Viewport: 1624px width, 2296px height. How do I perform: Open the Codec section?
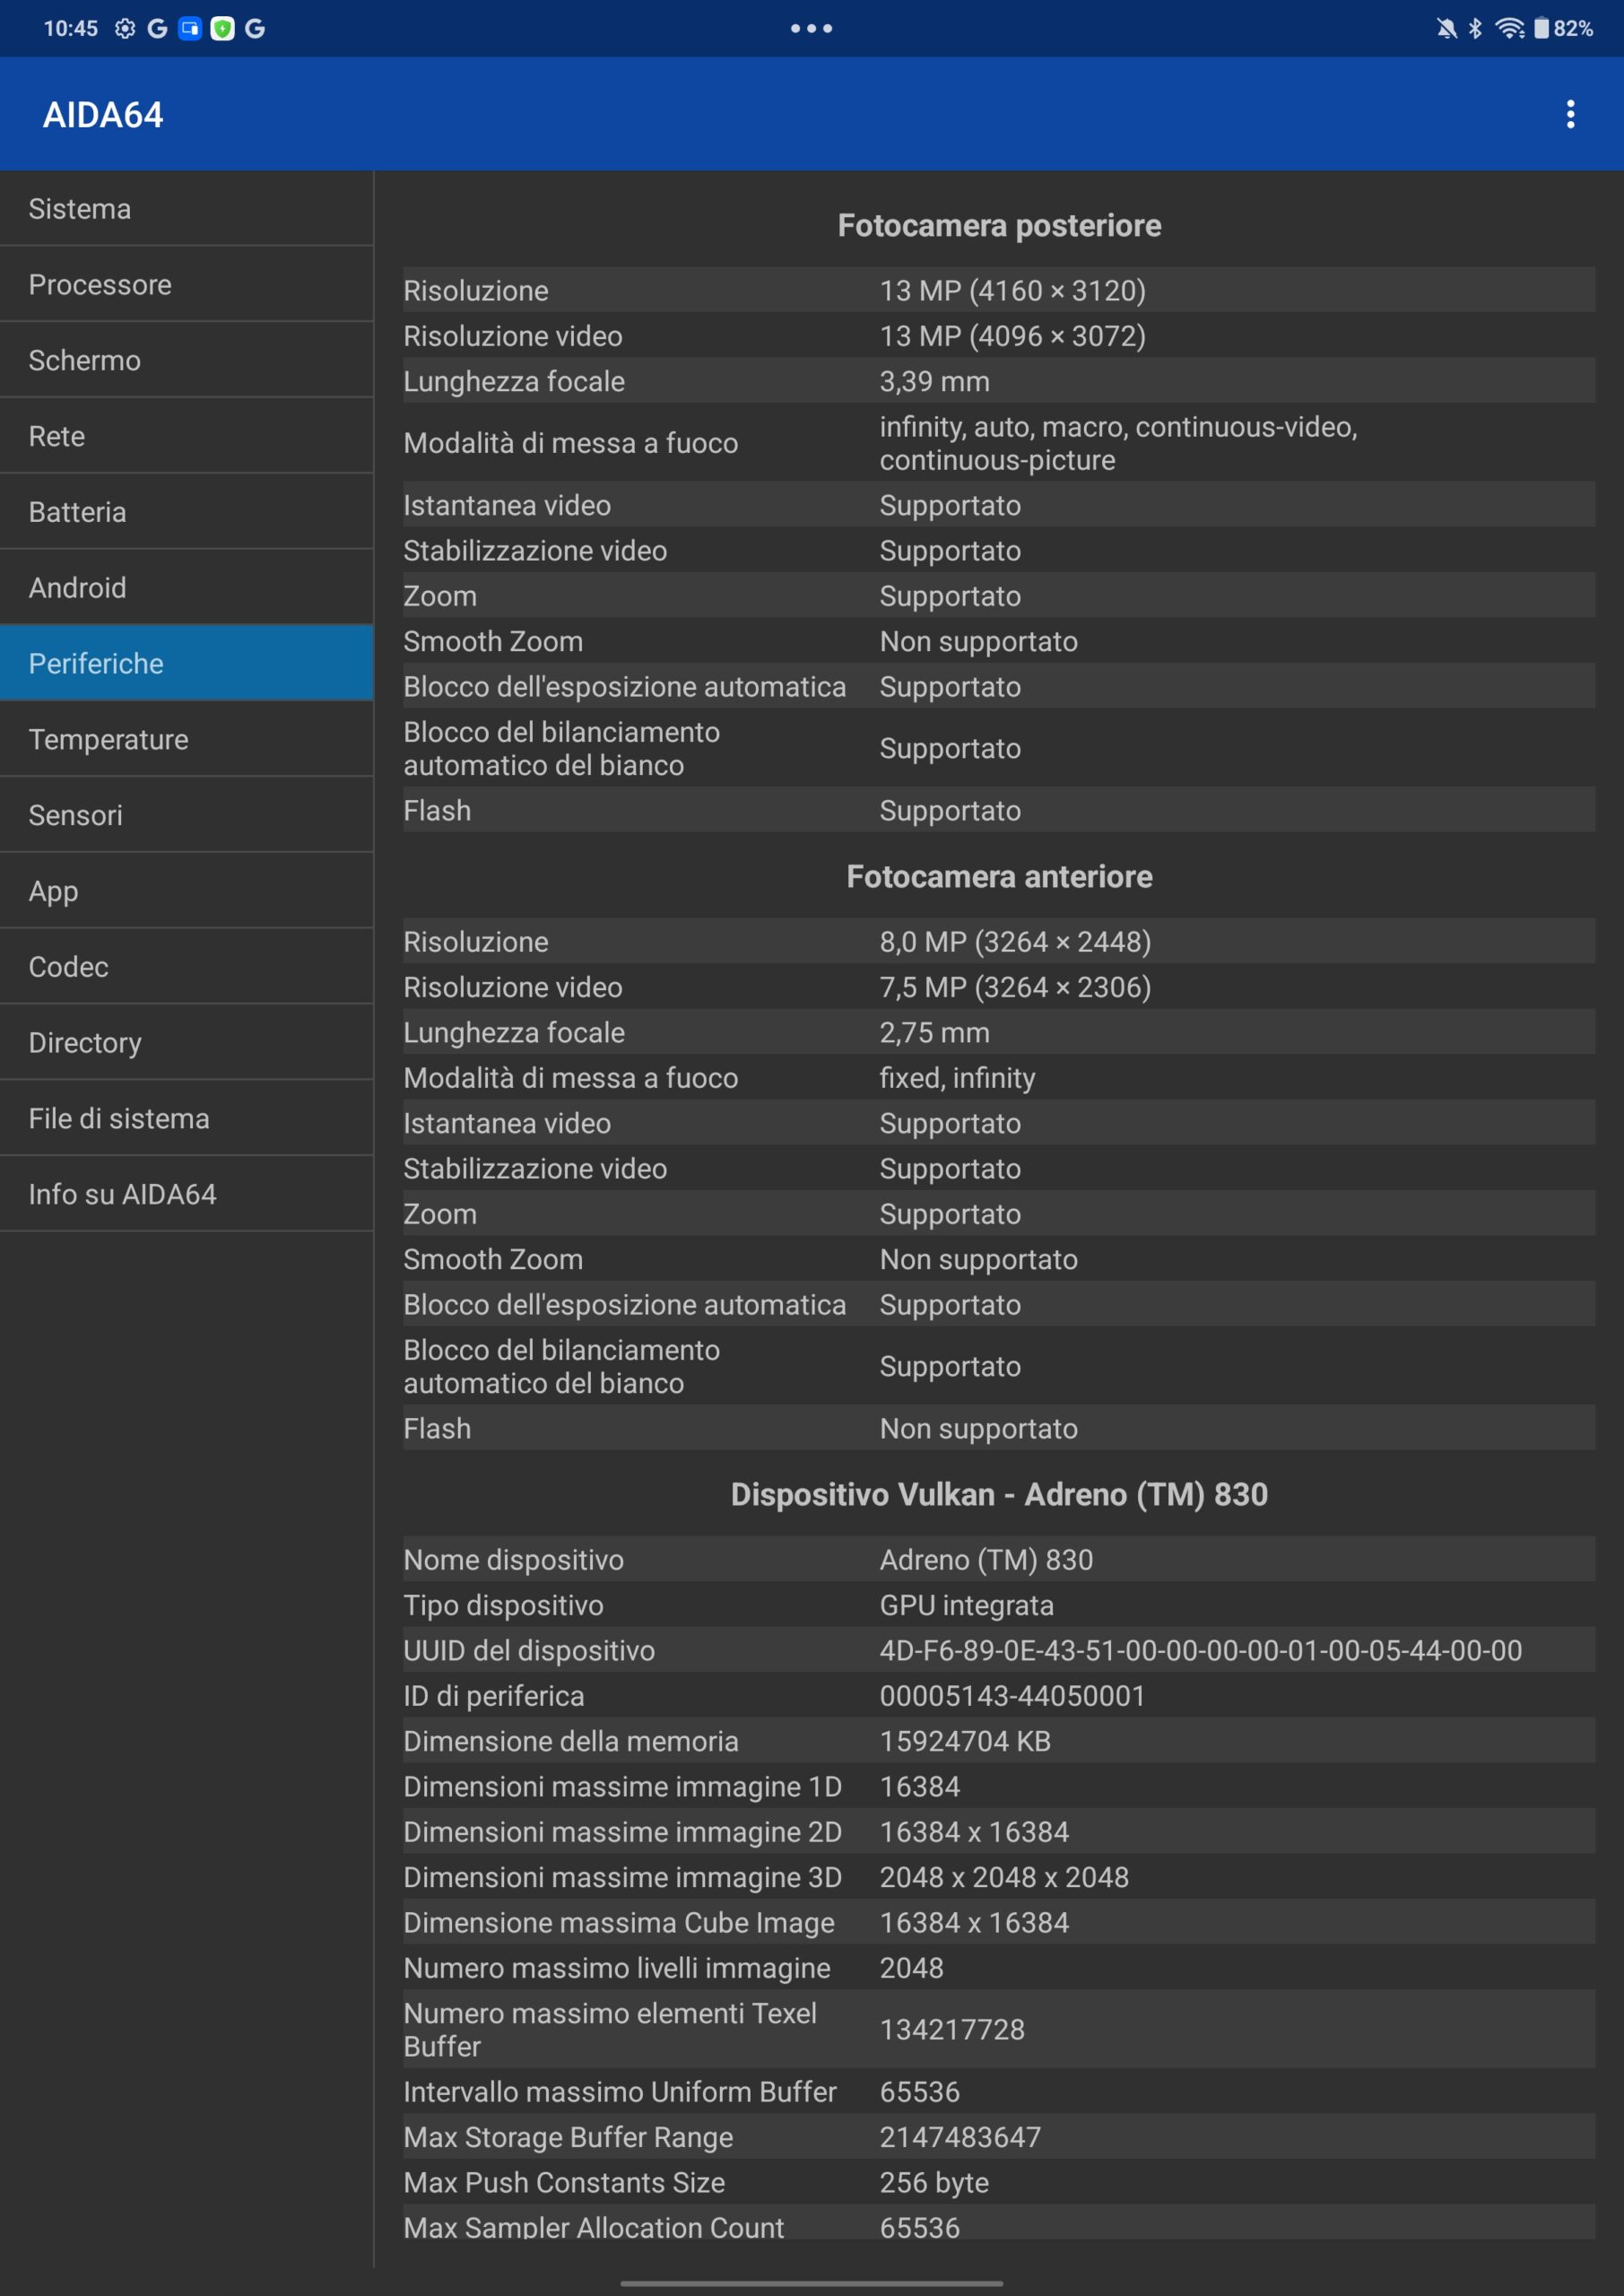pos(186,966)
